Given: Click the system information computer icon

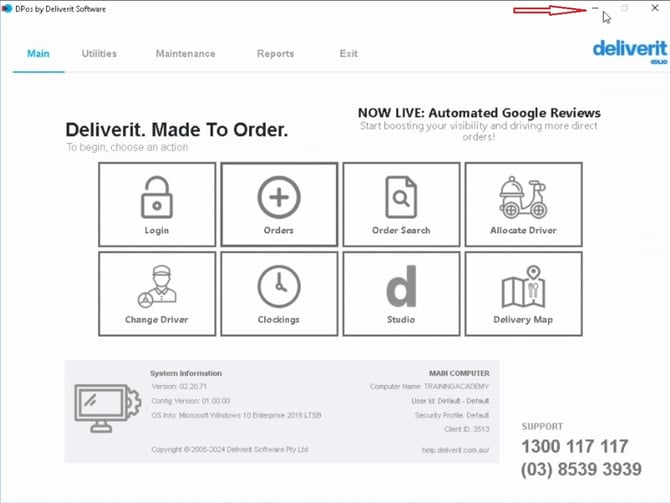Looking at the screenshot, I should 107,408.
